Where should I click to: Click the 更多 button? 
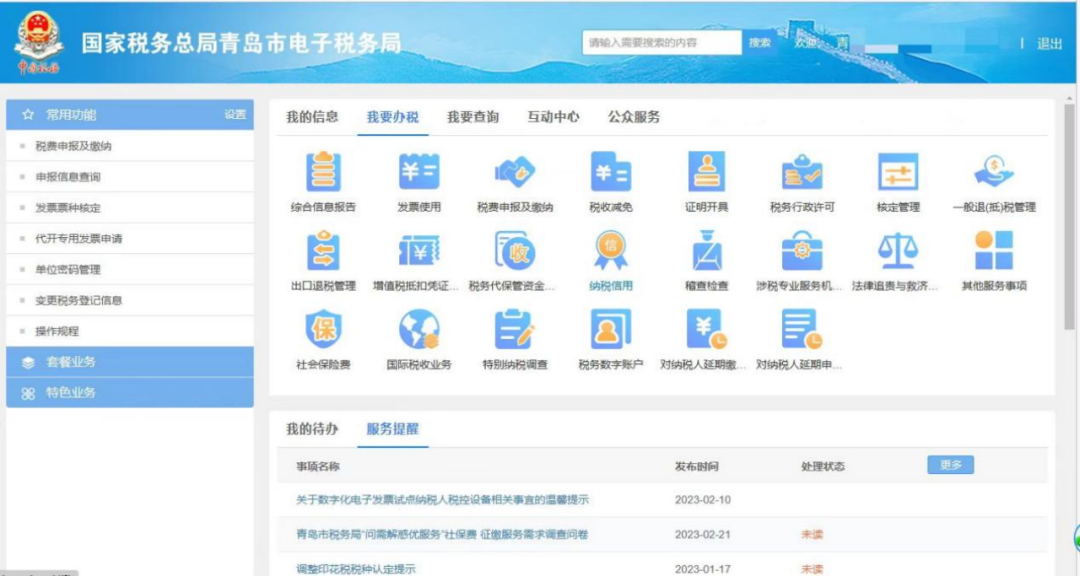(x=951, y=465)
